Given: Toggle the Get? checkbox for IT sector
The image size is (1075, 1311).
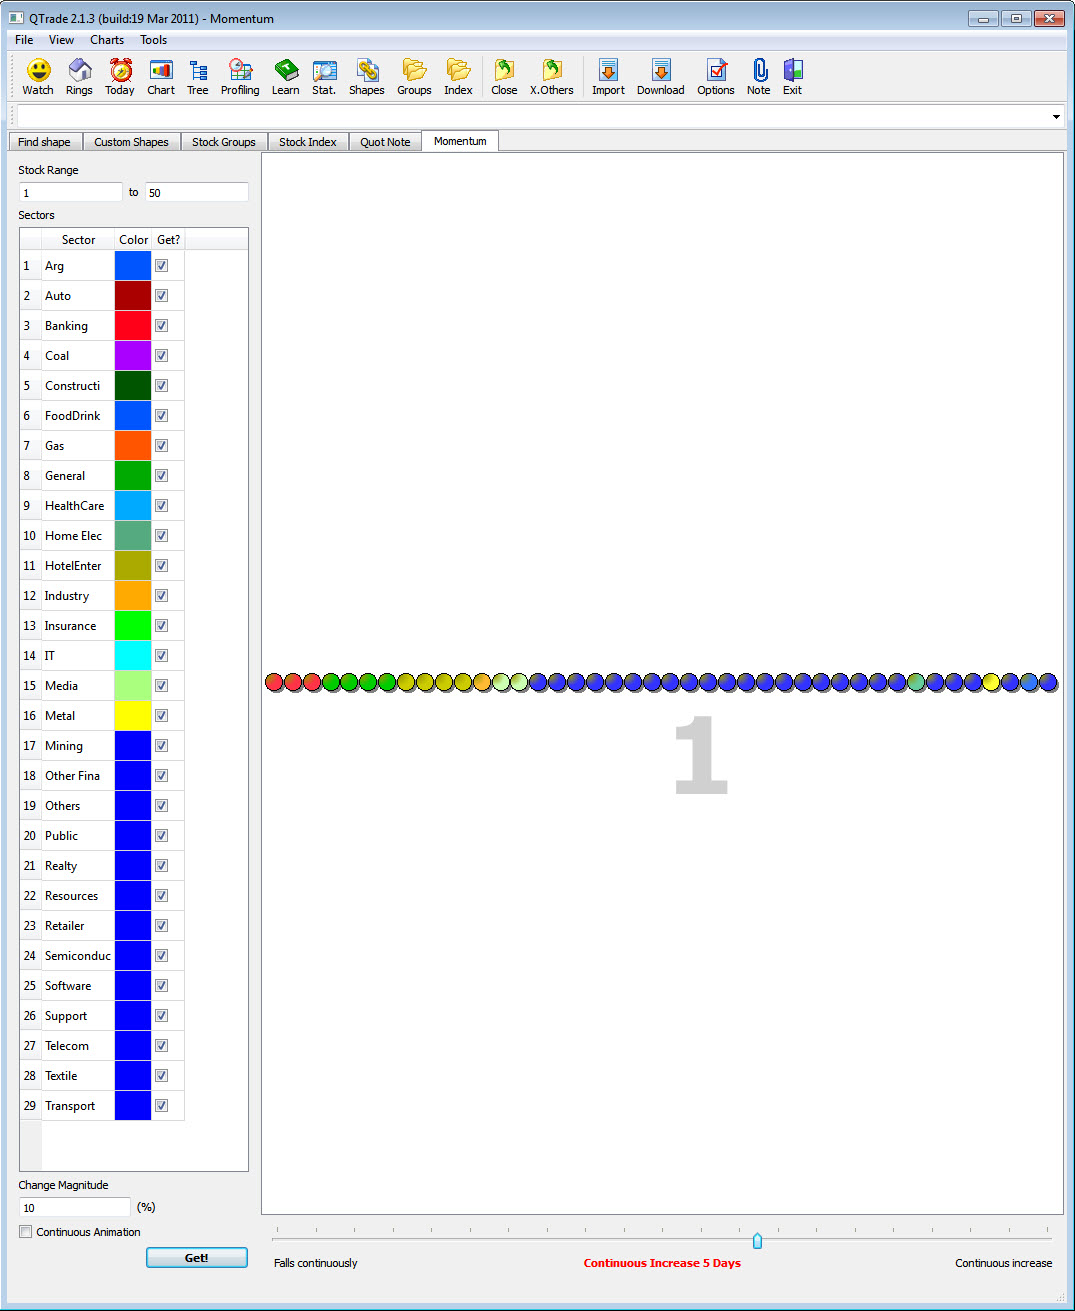Looking at the screenshot, I should click(x=161, y=655).
